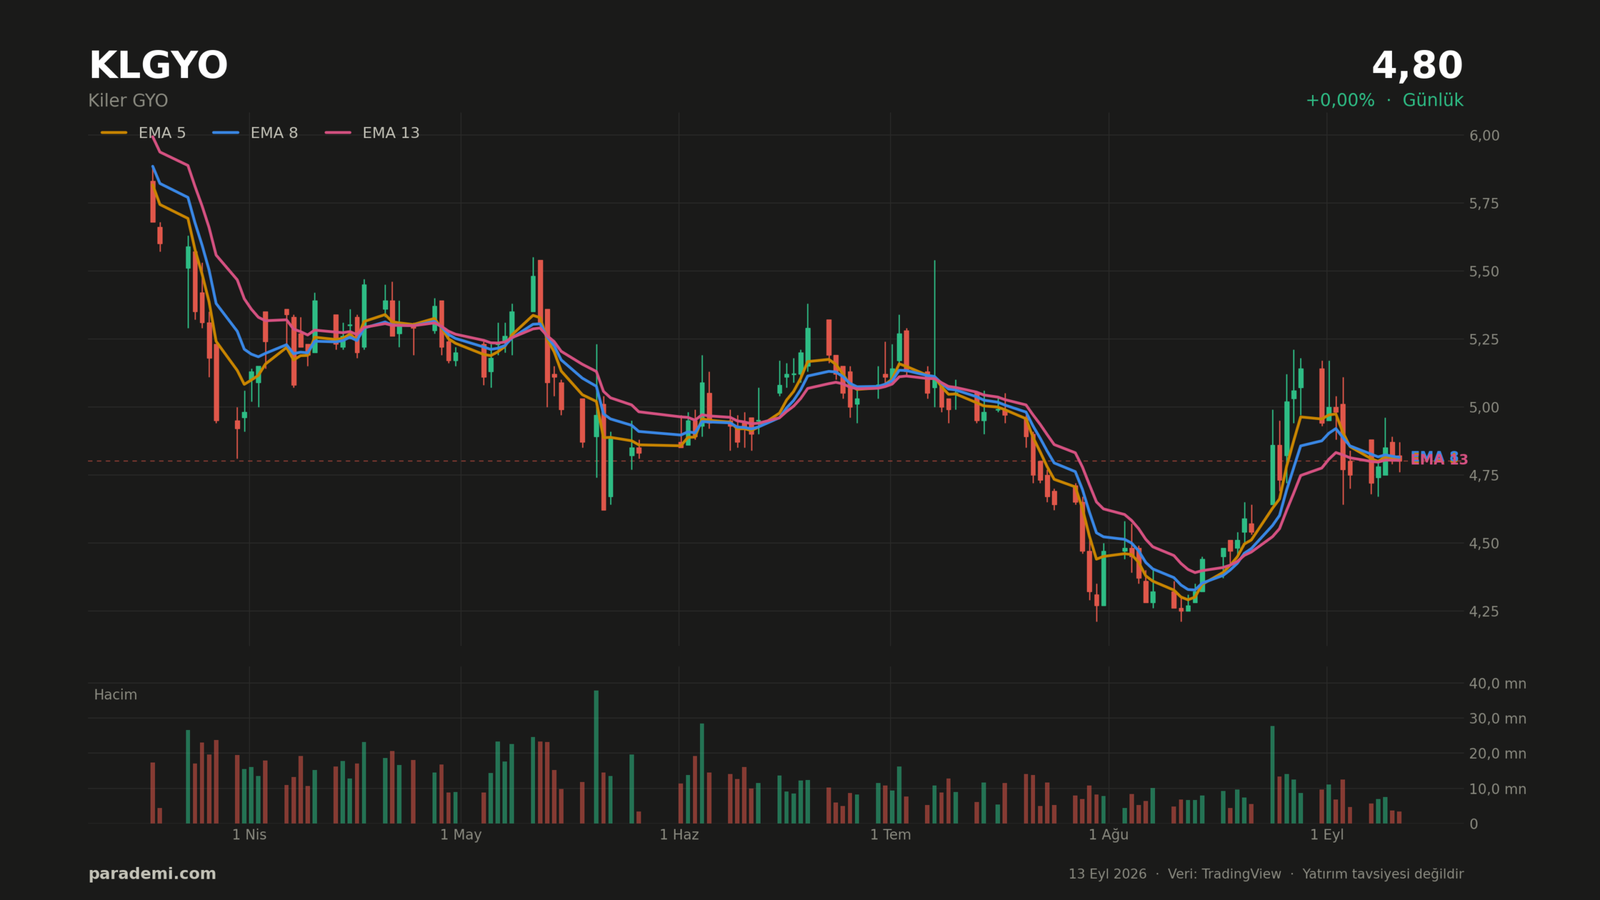The width and height of the screenshot is (1600, 900).
Task: Click the 4,80 last price value
Action: pos(1417,66)
